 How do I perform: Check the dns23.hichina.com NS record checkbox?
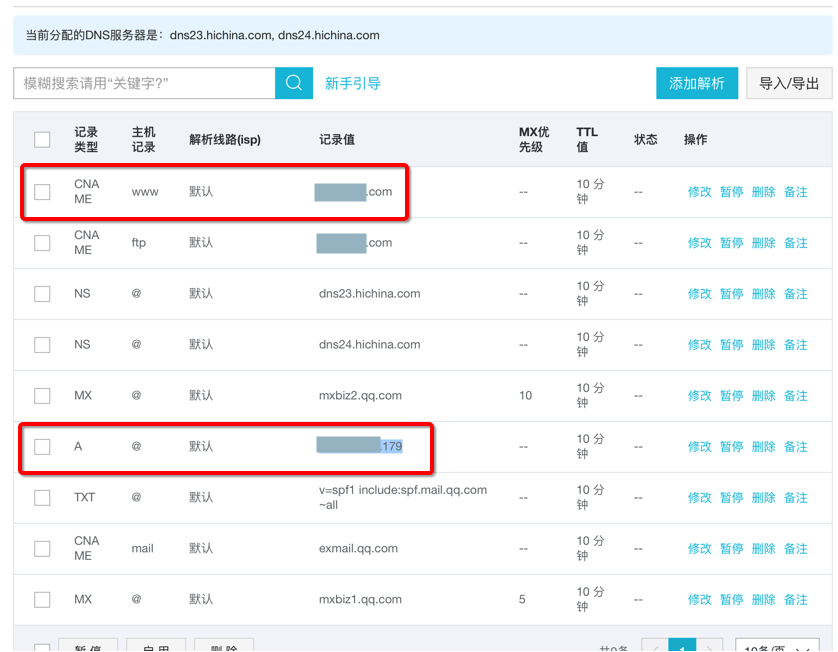tap(42, 293)
